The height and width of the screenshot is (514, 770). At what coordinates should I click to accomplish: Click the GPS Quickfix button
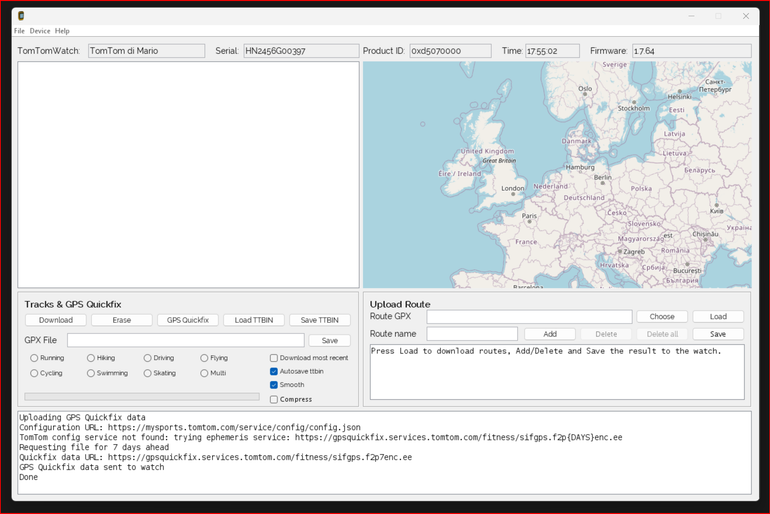pyautogui.click(x=188, y=320)
